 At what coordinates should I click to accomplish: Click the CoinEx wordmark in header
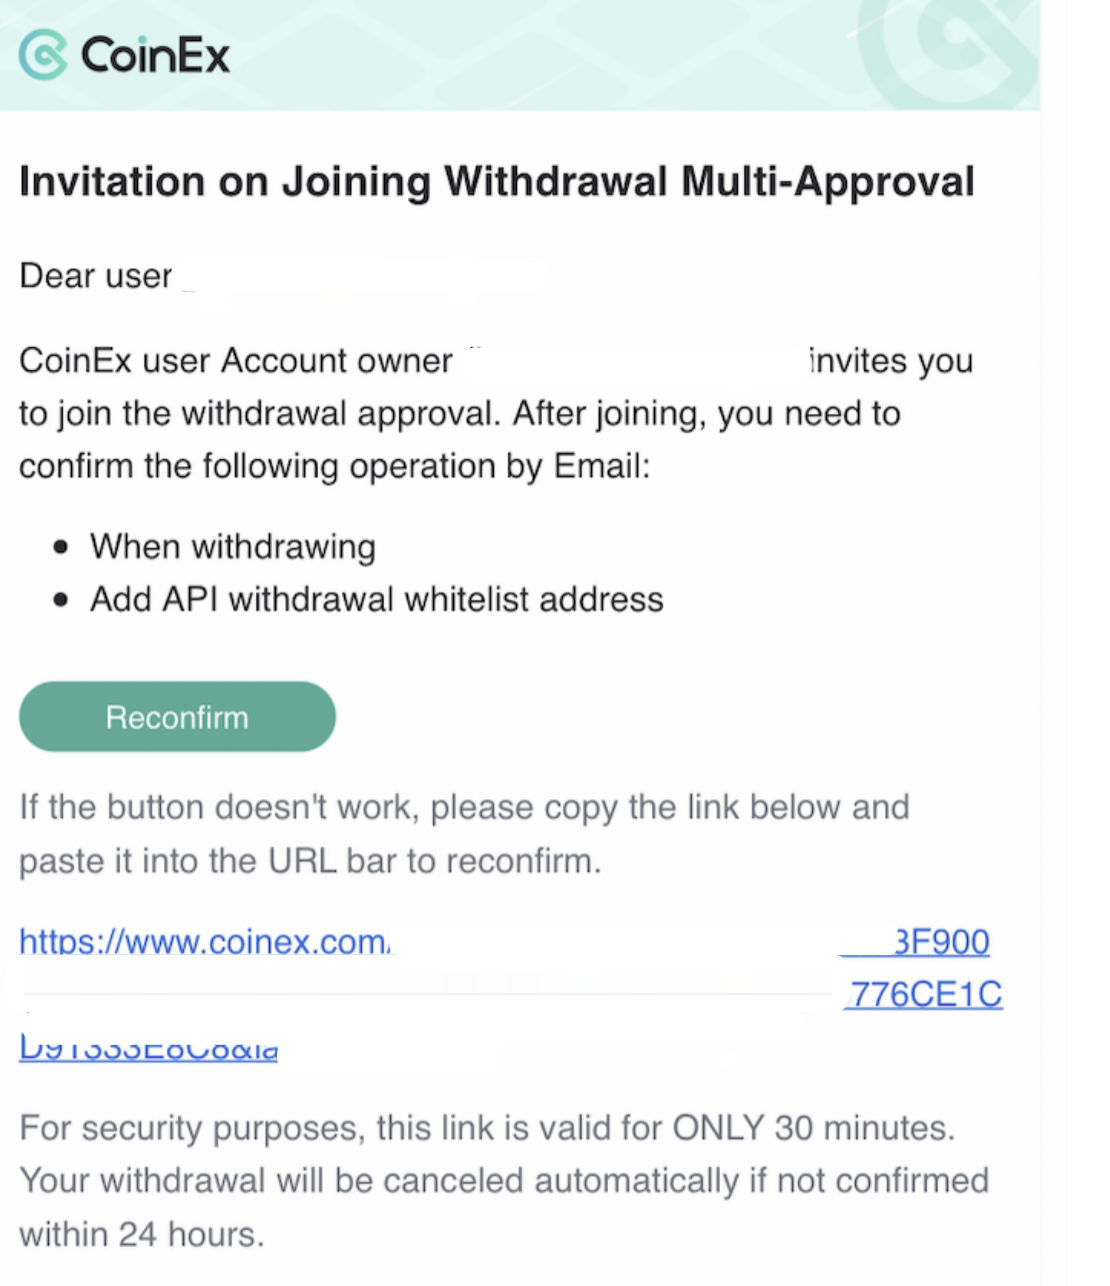155,55
